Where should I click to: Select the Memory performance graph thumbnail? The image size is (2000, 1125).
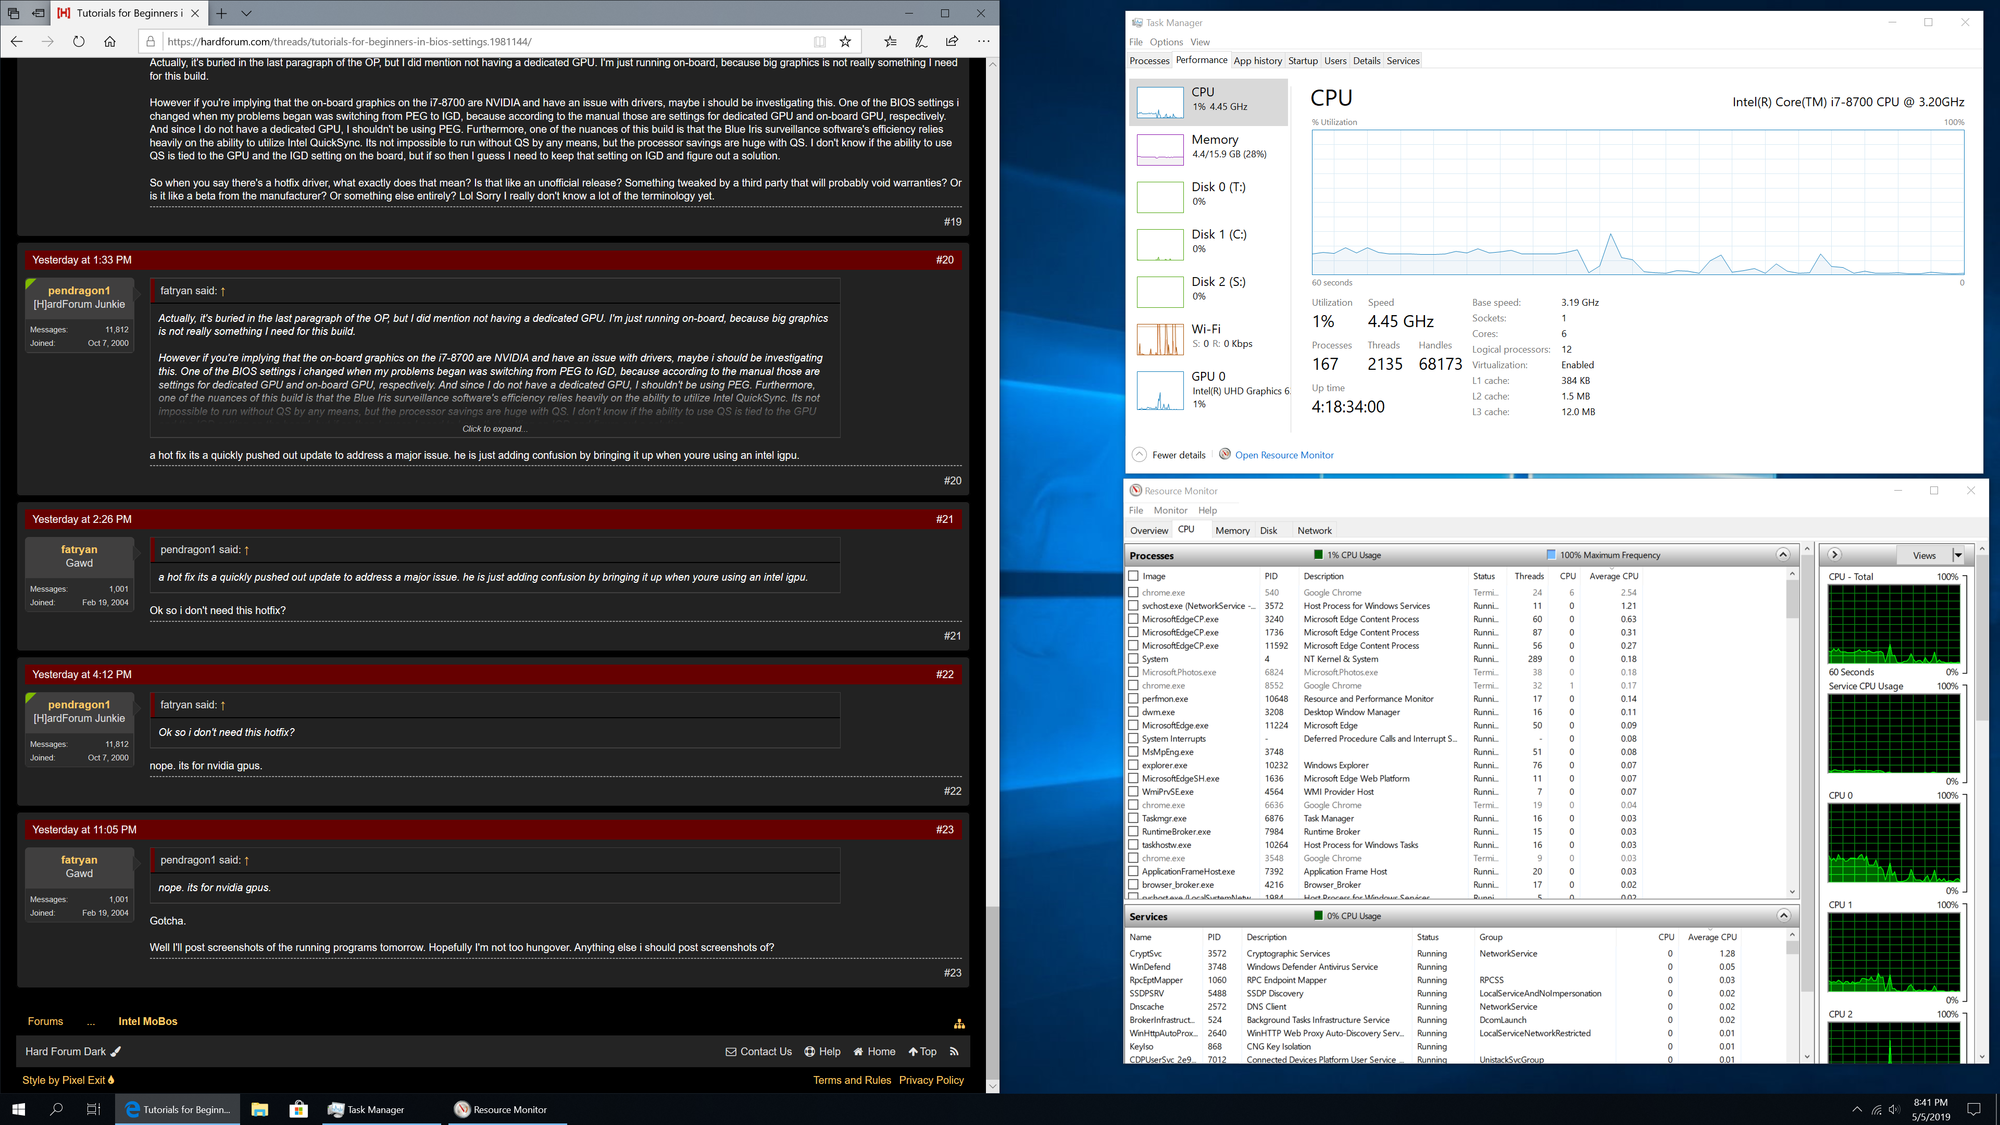click(x=1160, y=150)
